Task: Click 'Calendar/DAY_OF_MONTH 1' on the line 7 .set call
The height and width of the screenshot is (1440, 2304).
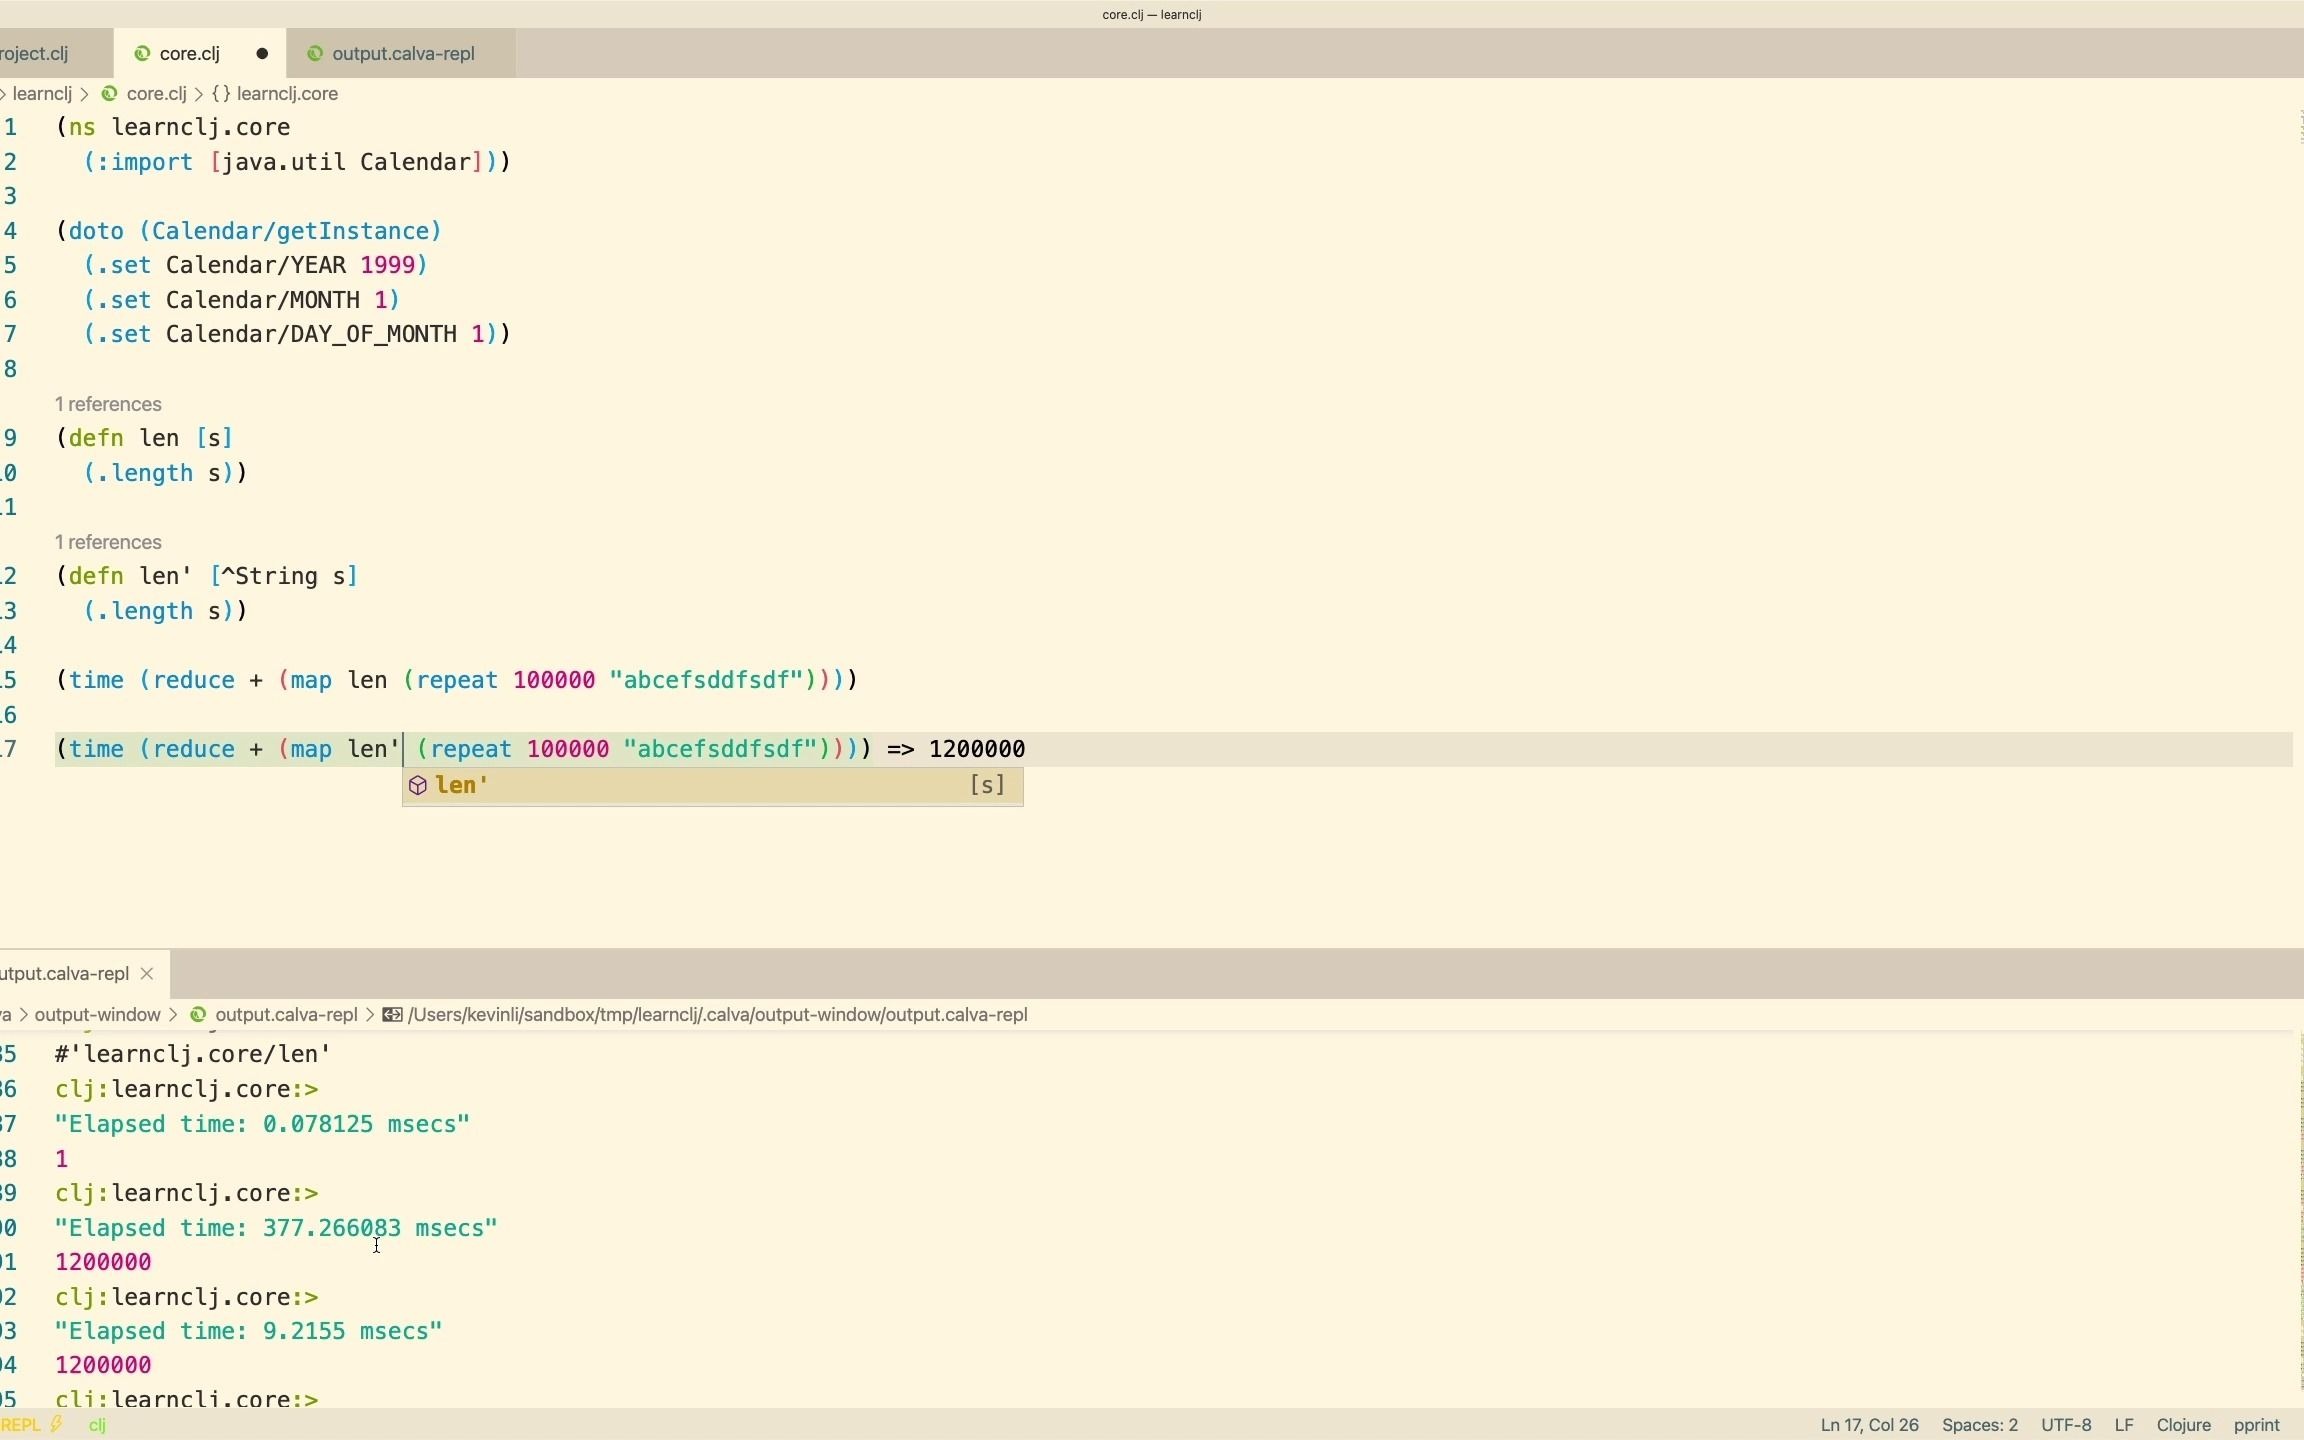Action: (326, 334)
